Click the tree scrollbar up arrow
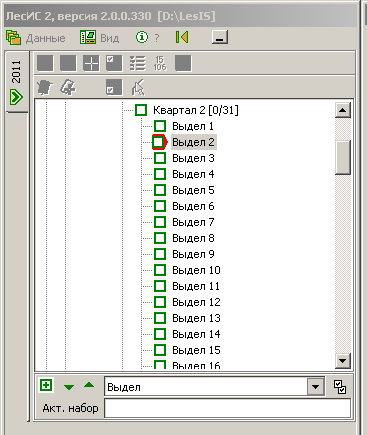 coord(343,110)
